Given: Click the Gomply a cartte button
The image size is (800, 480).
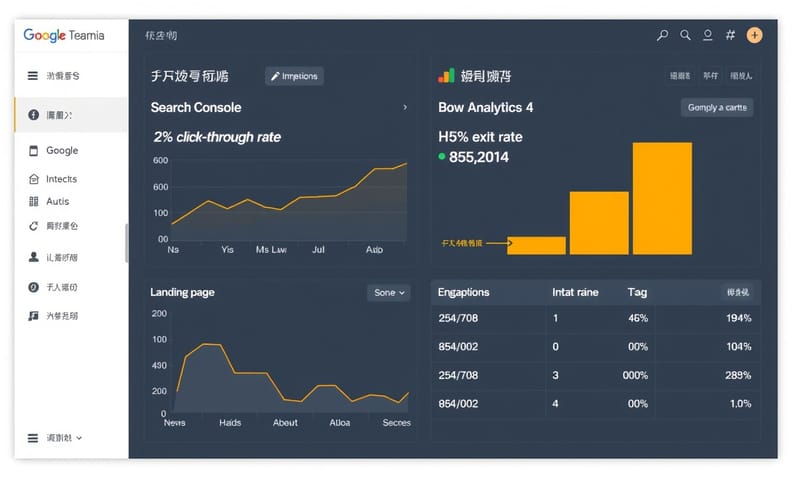Looking at the screenshot, I should (717, 108).
